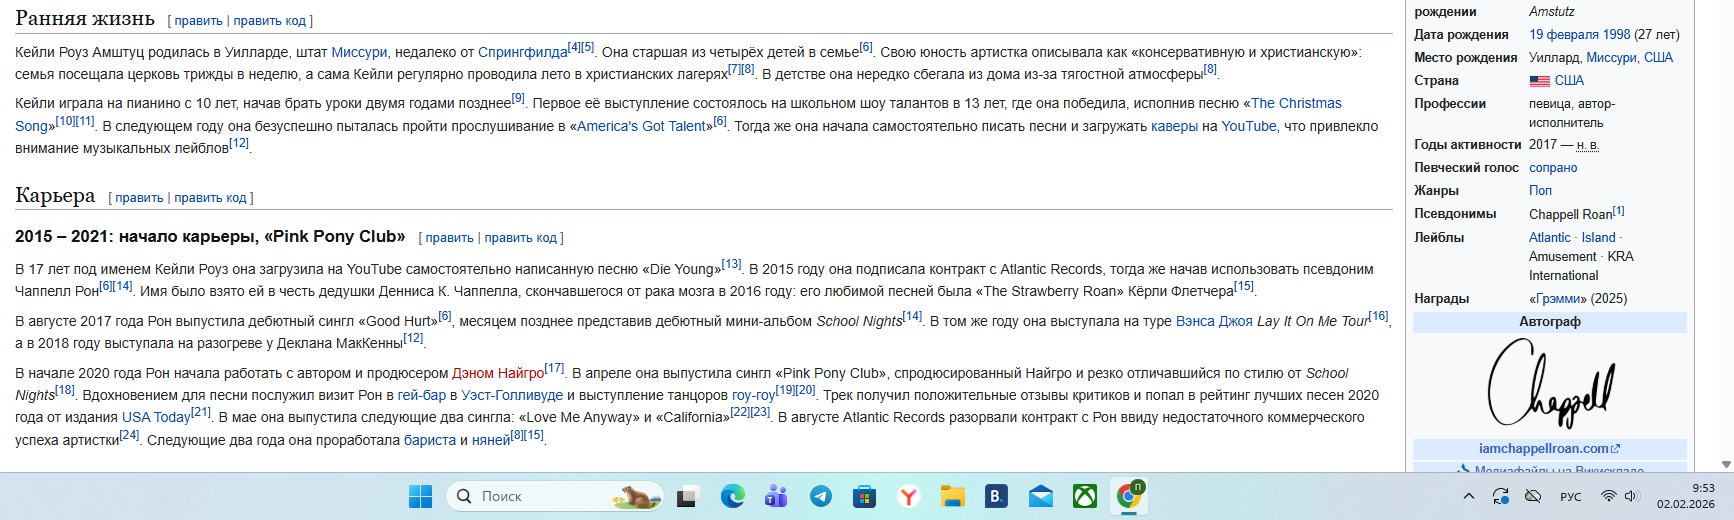1734x520 pixels.
Task: Click the taskbar Поиск search box
Action: click(555, 496)
